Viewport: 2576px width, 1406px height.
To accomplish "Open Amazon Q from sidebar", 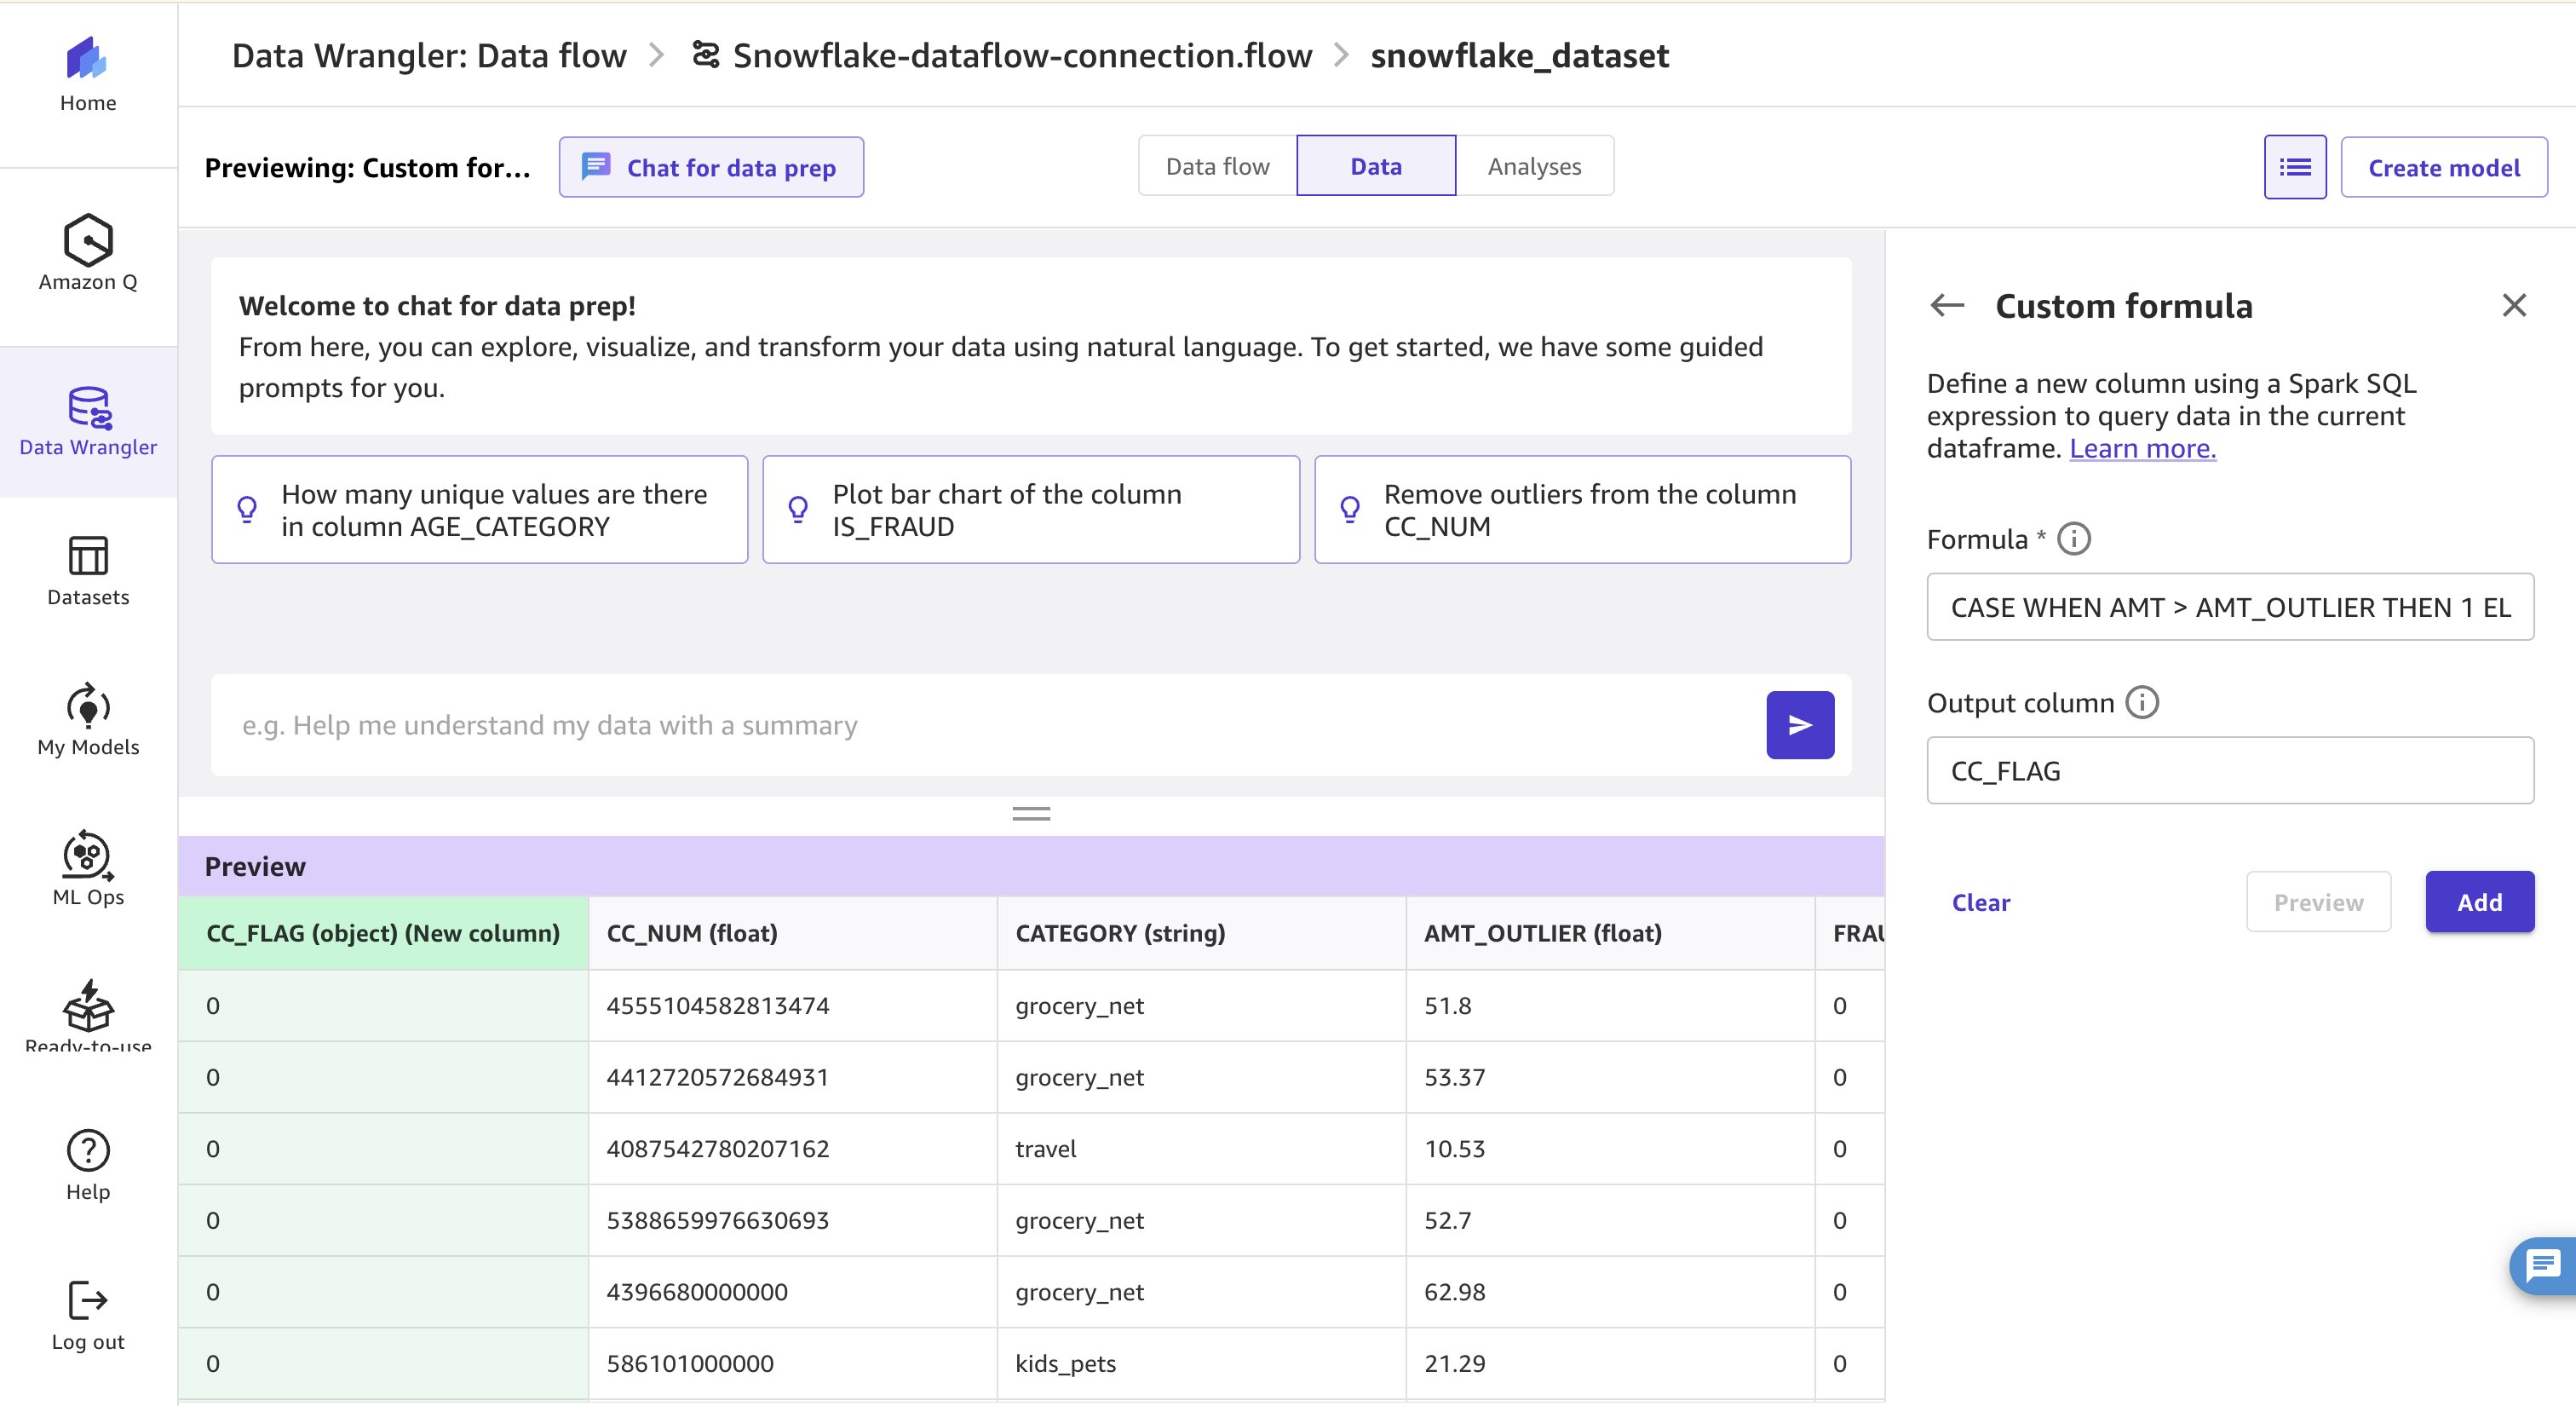I will click(88, 254).
